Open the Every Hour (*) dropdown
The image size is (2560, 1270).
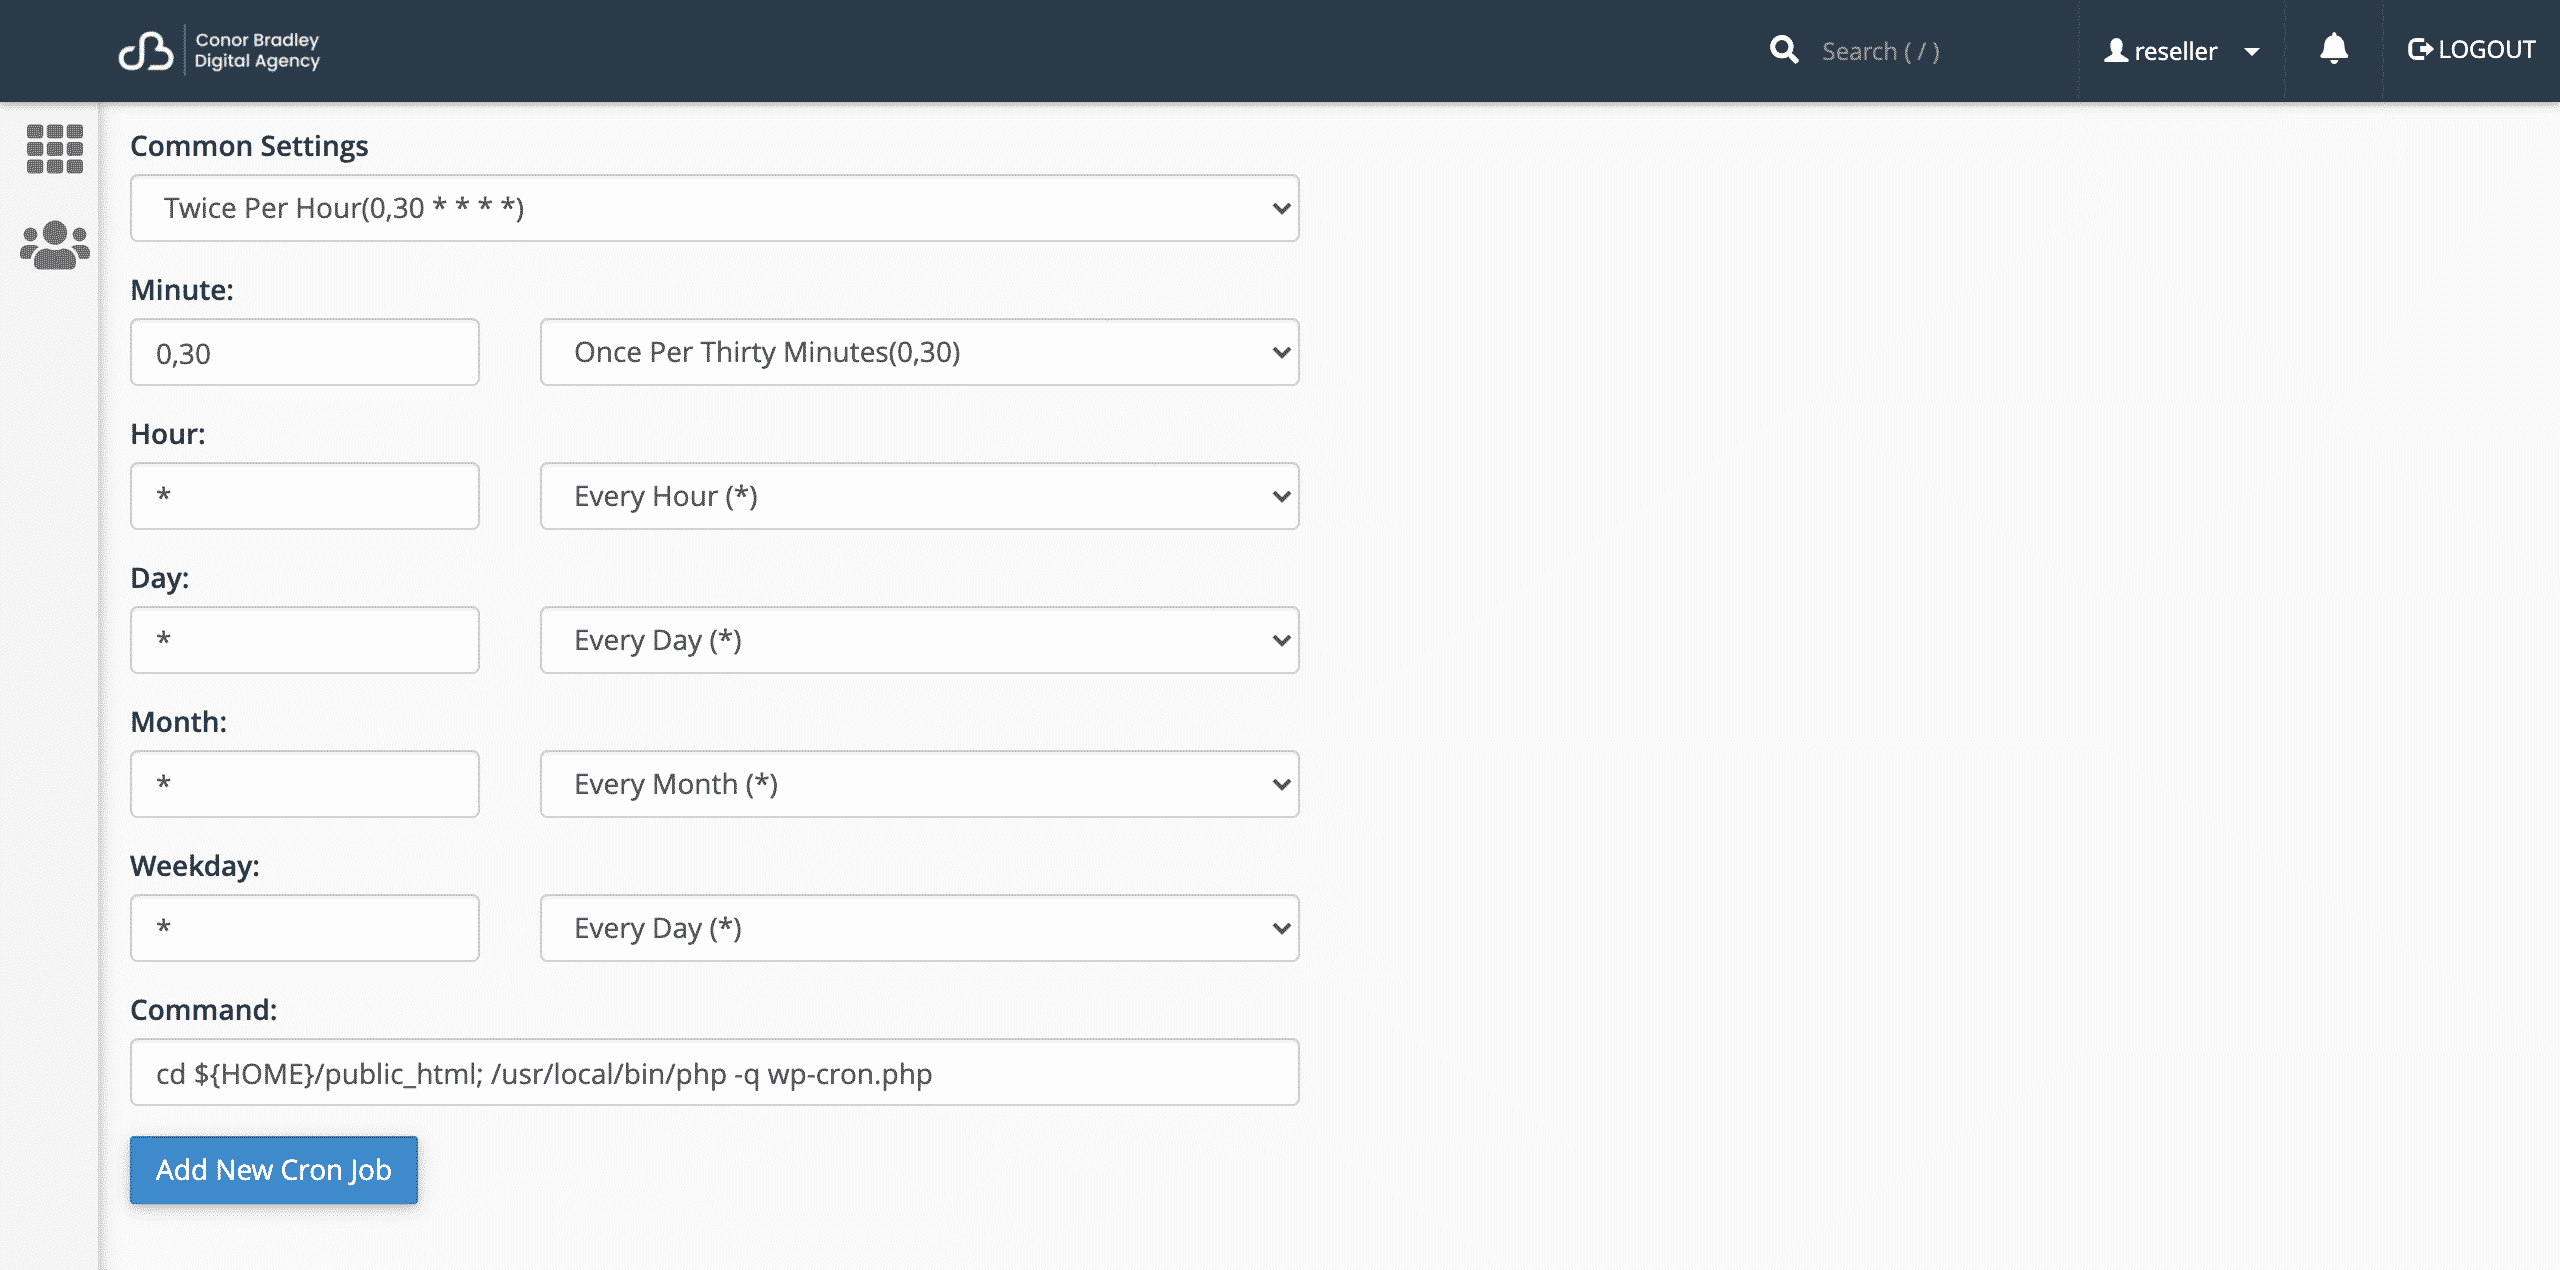920,496
